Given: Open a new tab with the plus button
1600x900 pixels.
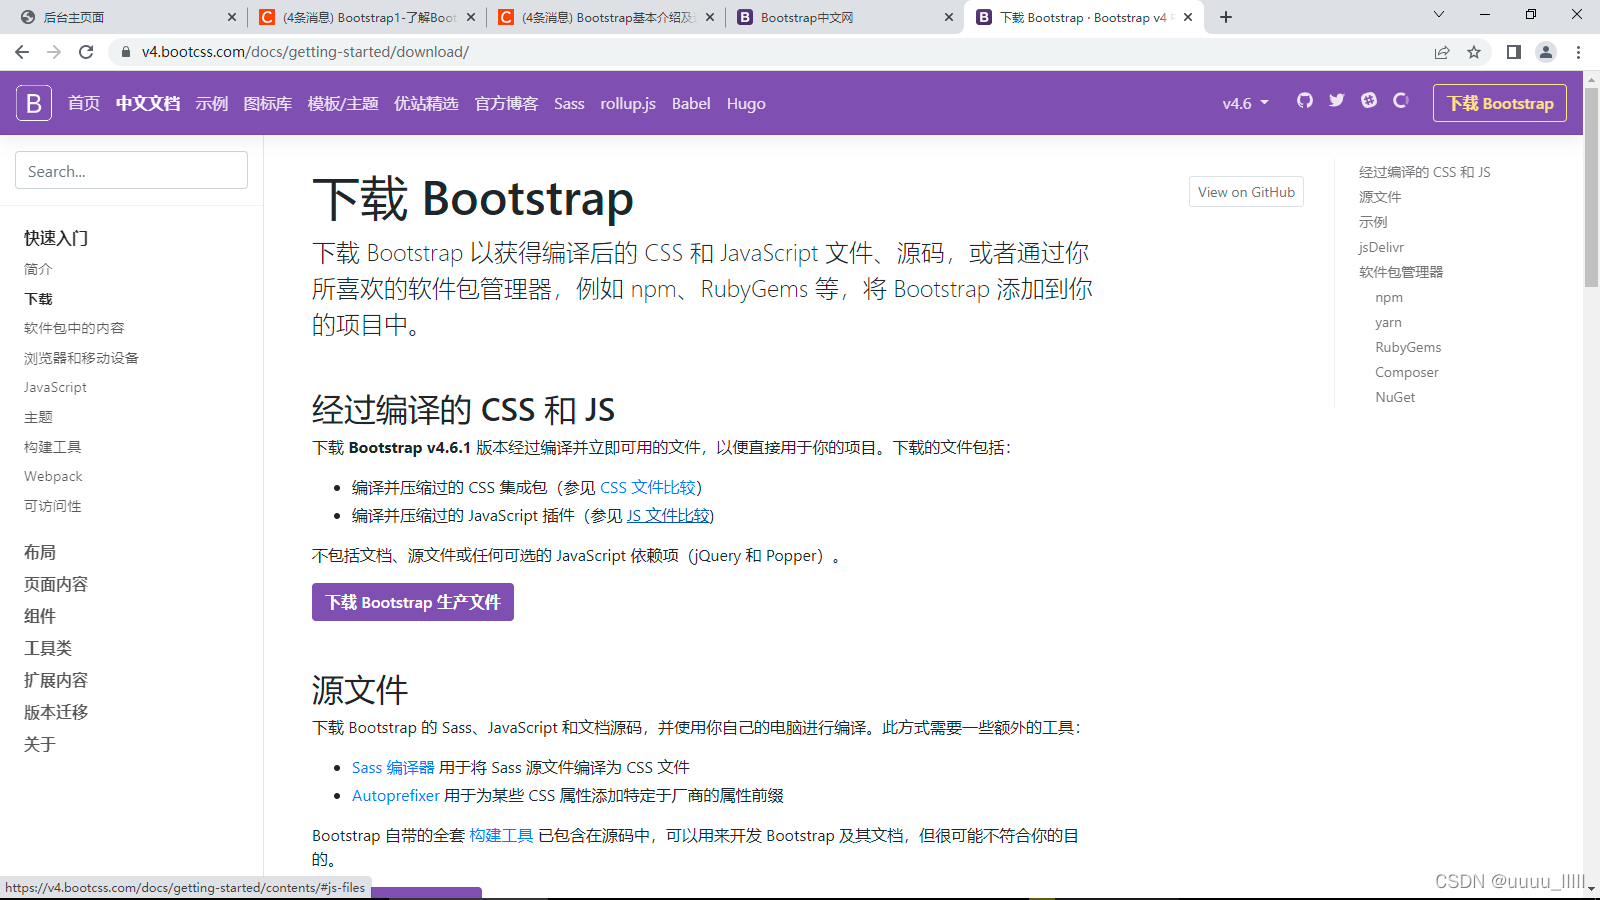Looking at the screenshot, I should pos(1226,17).
